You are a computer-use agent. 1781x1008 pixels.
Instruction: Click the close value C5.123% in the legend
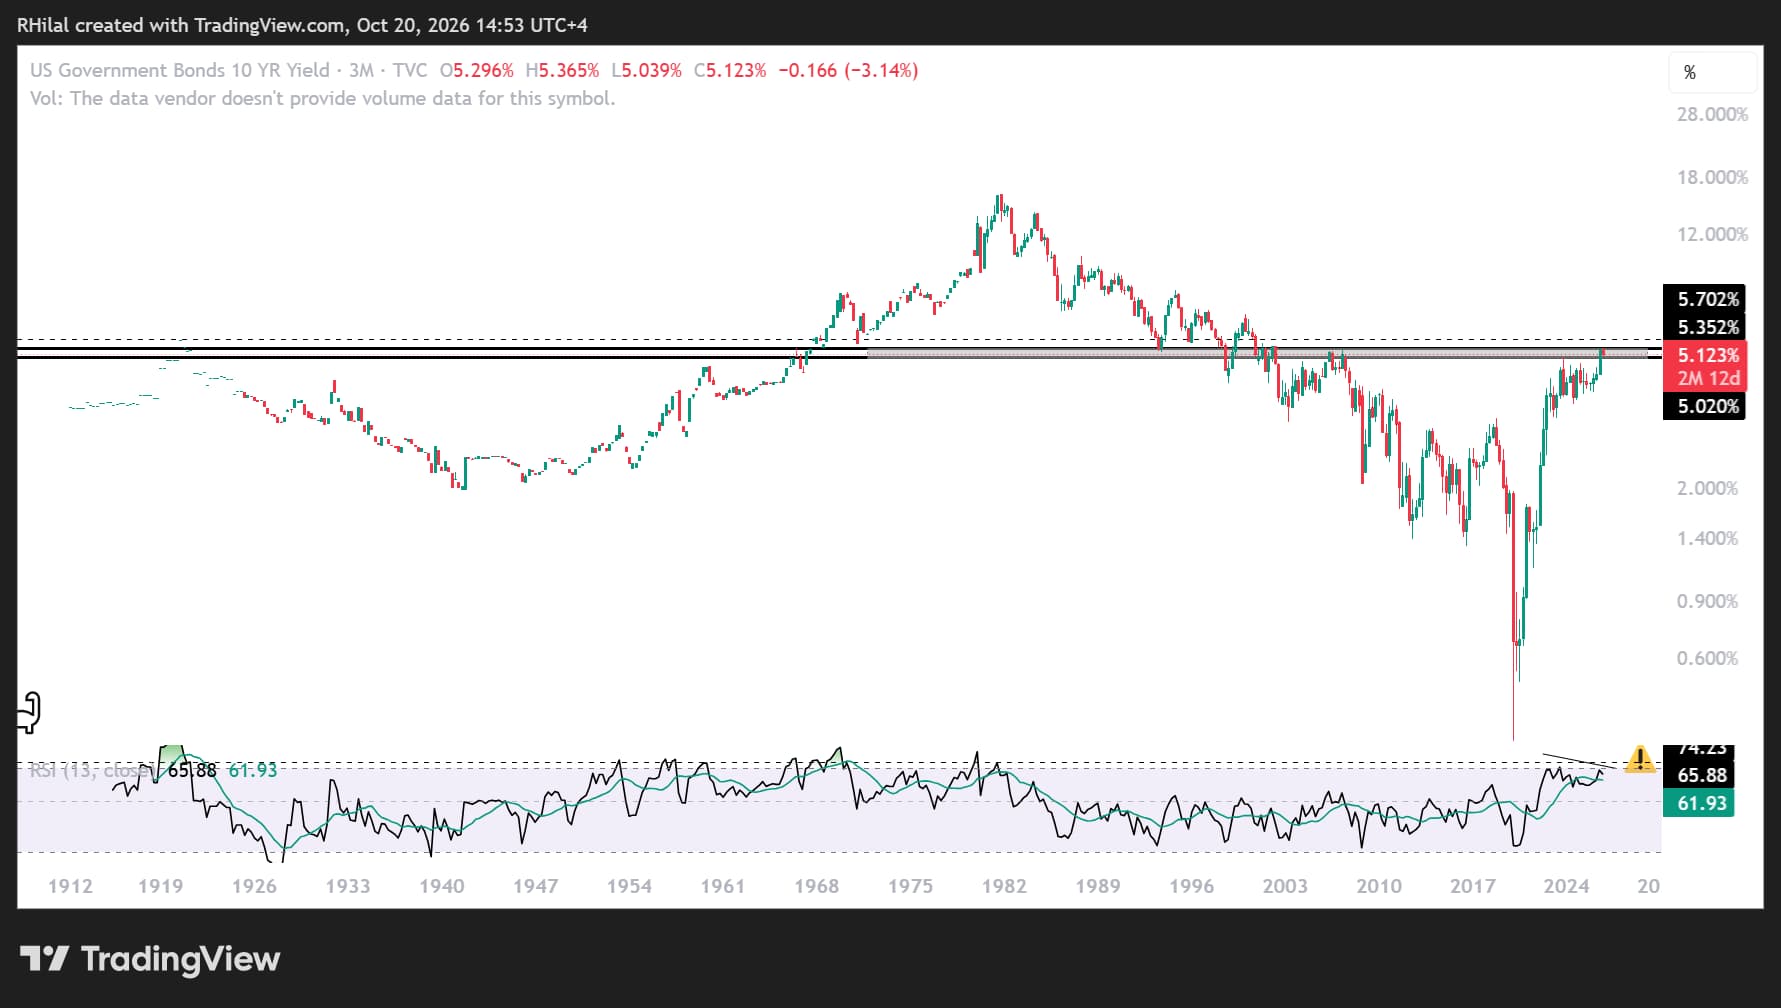730,70
